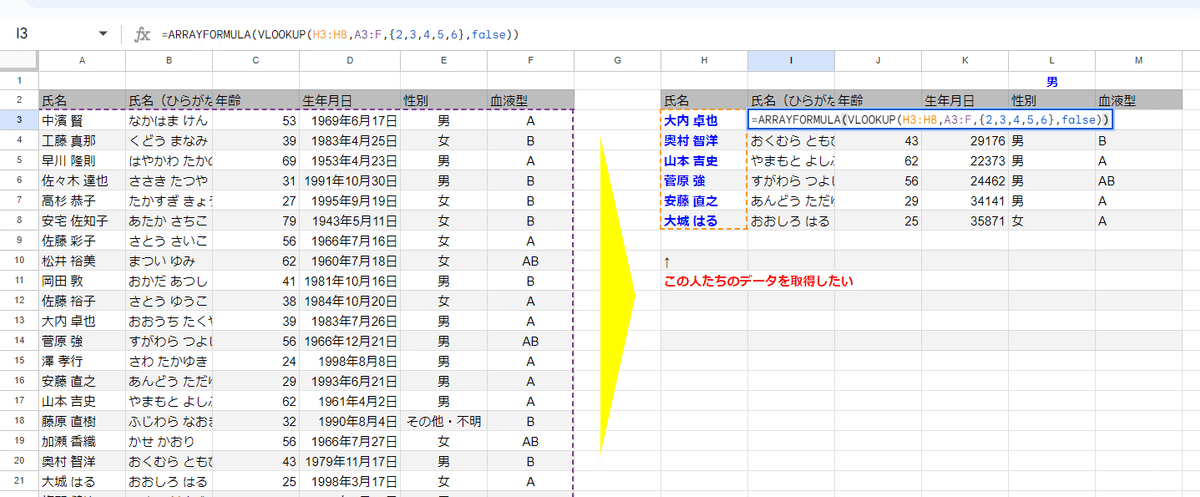The image size is (1200, 497).
Task: Click the おかだ あつし reading cell
Action: pyautogui.click(x=169, y=280)
